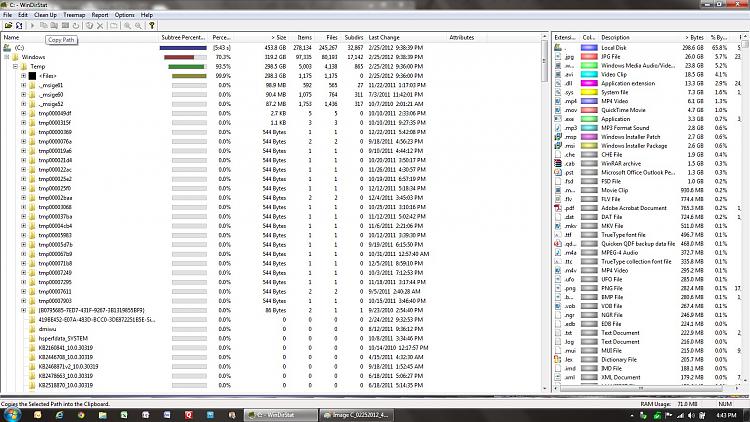The height and width of the screenshot is (422, 750).
Task: Click the .jpg file type icon
Action: (558, 56)
